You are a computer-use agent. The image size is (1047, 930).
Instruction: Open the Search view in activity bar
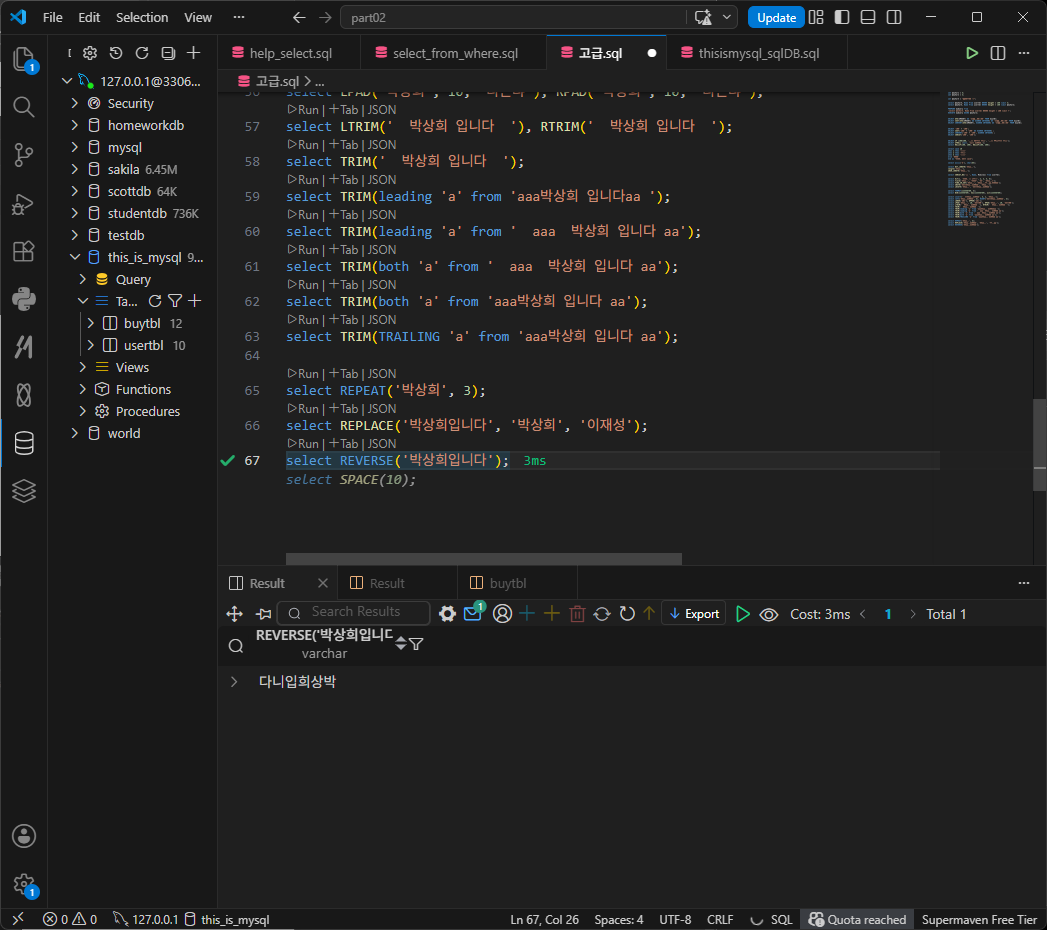24,107
